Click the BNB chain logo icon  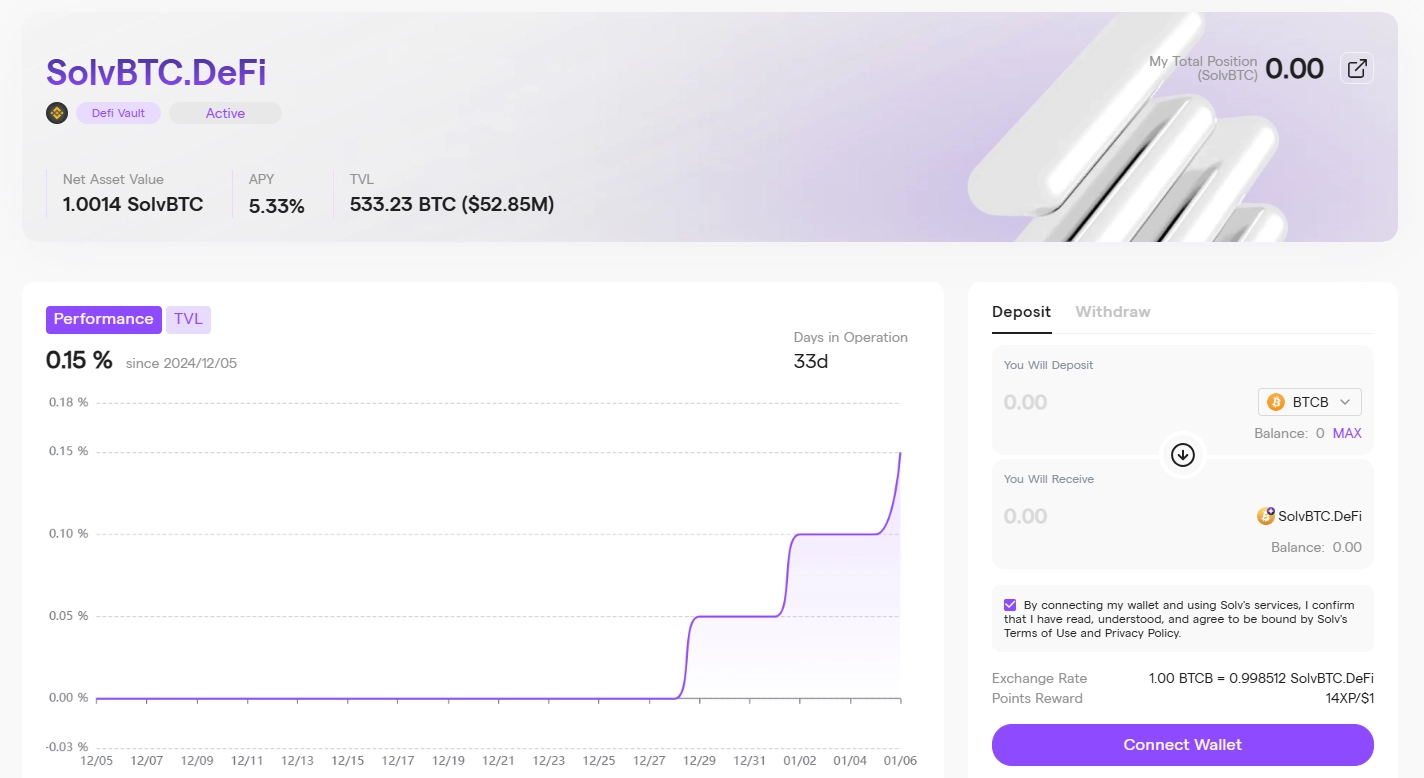pyautogui.click(x=57, y=113)
